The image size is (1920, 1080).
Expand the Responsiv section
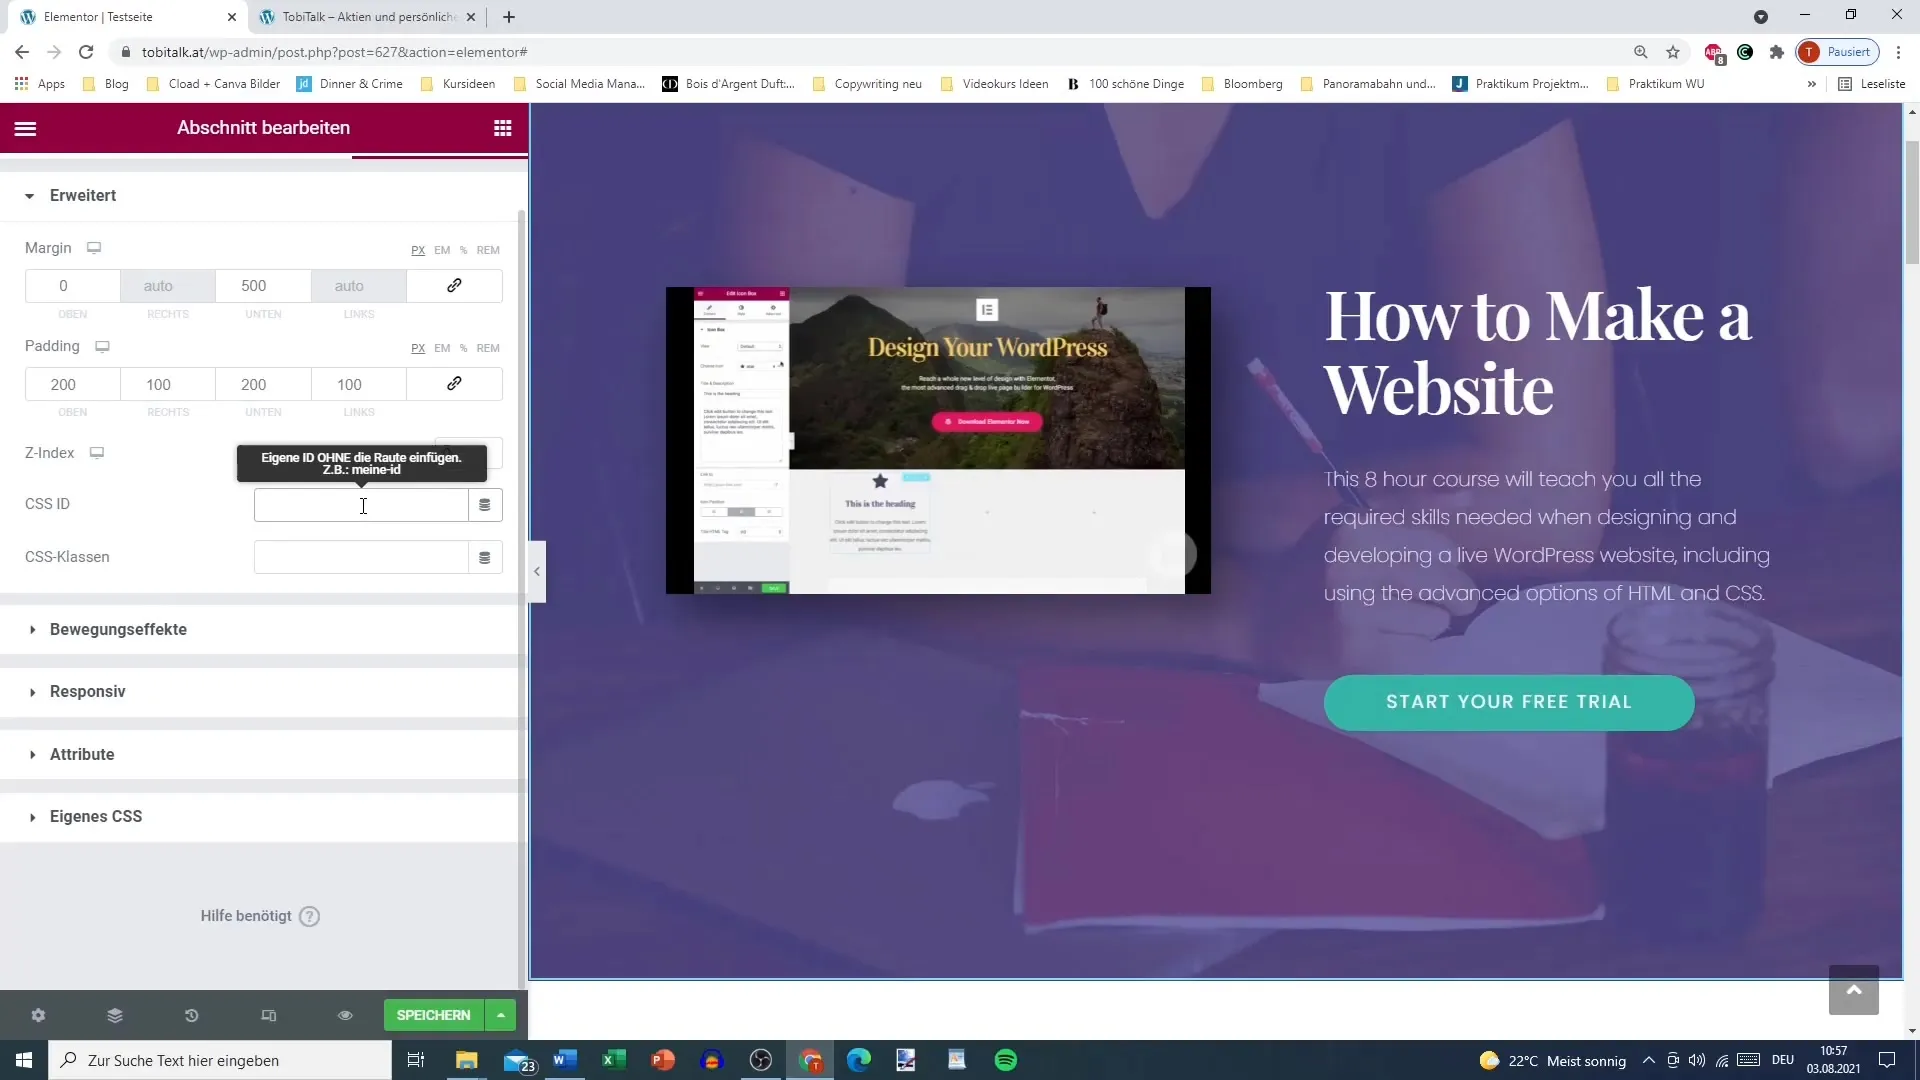(87, 691)
